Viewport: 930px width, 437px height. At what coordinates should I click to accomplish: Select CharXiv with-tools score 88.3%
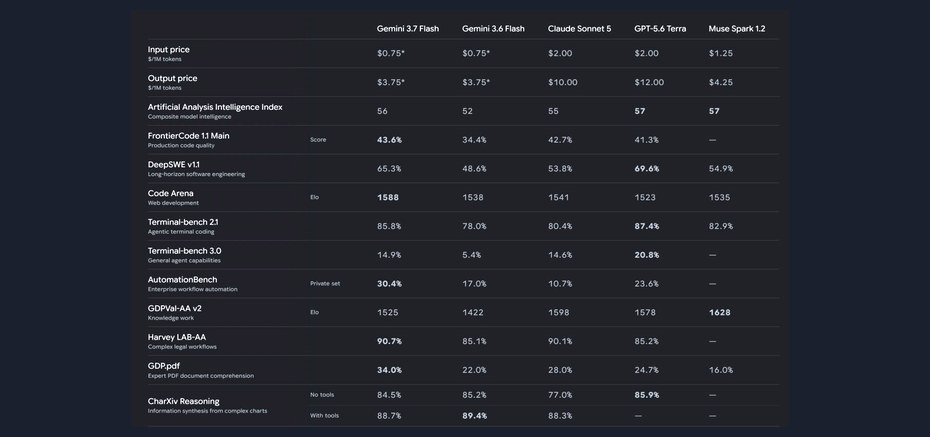click(x=560, y=416)
